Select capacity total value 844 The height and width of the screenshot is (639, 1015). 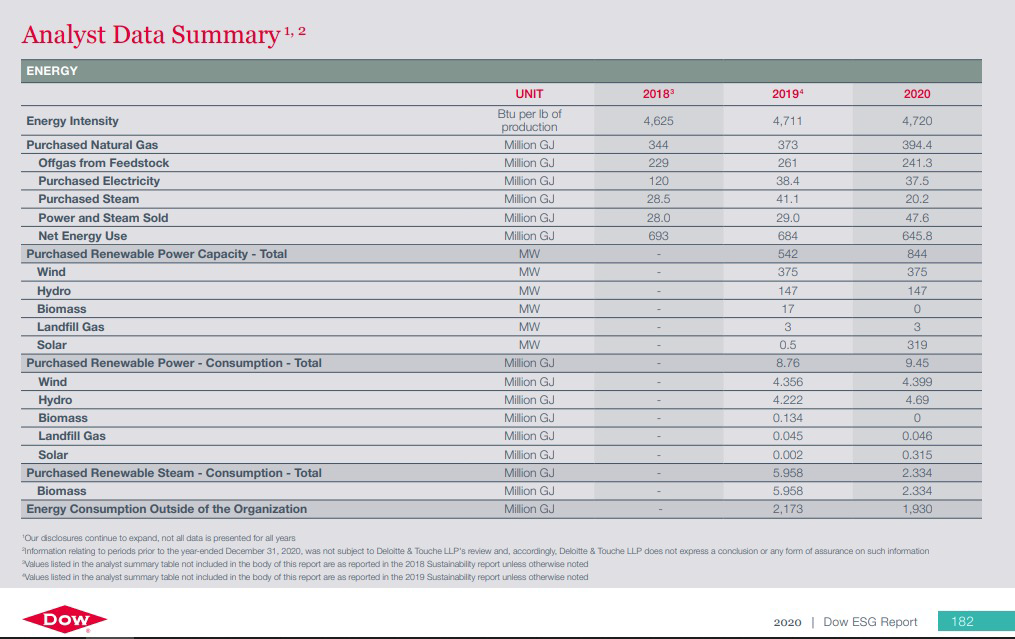click(x=917, y=254)
